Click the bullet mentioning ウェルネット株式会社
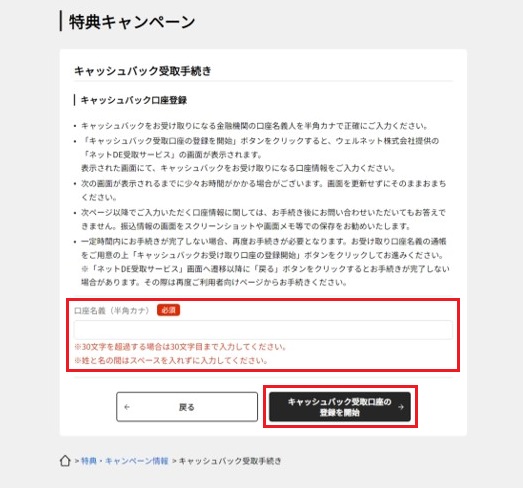Image resolution: width=523 pixels, height=488 pixels. [x=260, y=154]
